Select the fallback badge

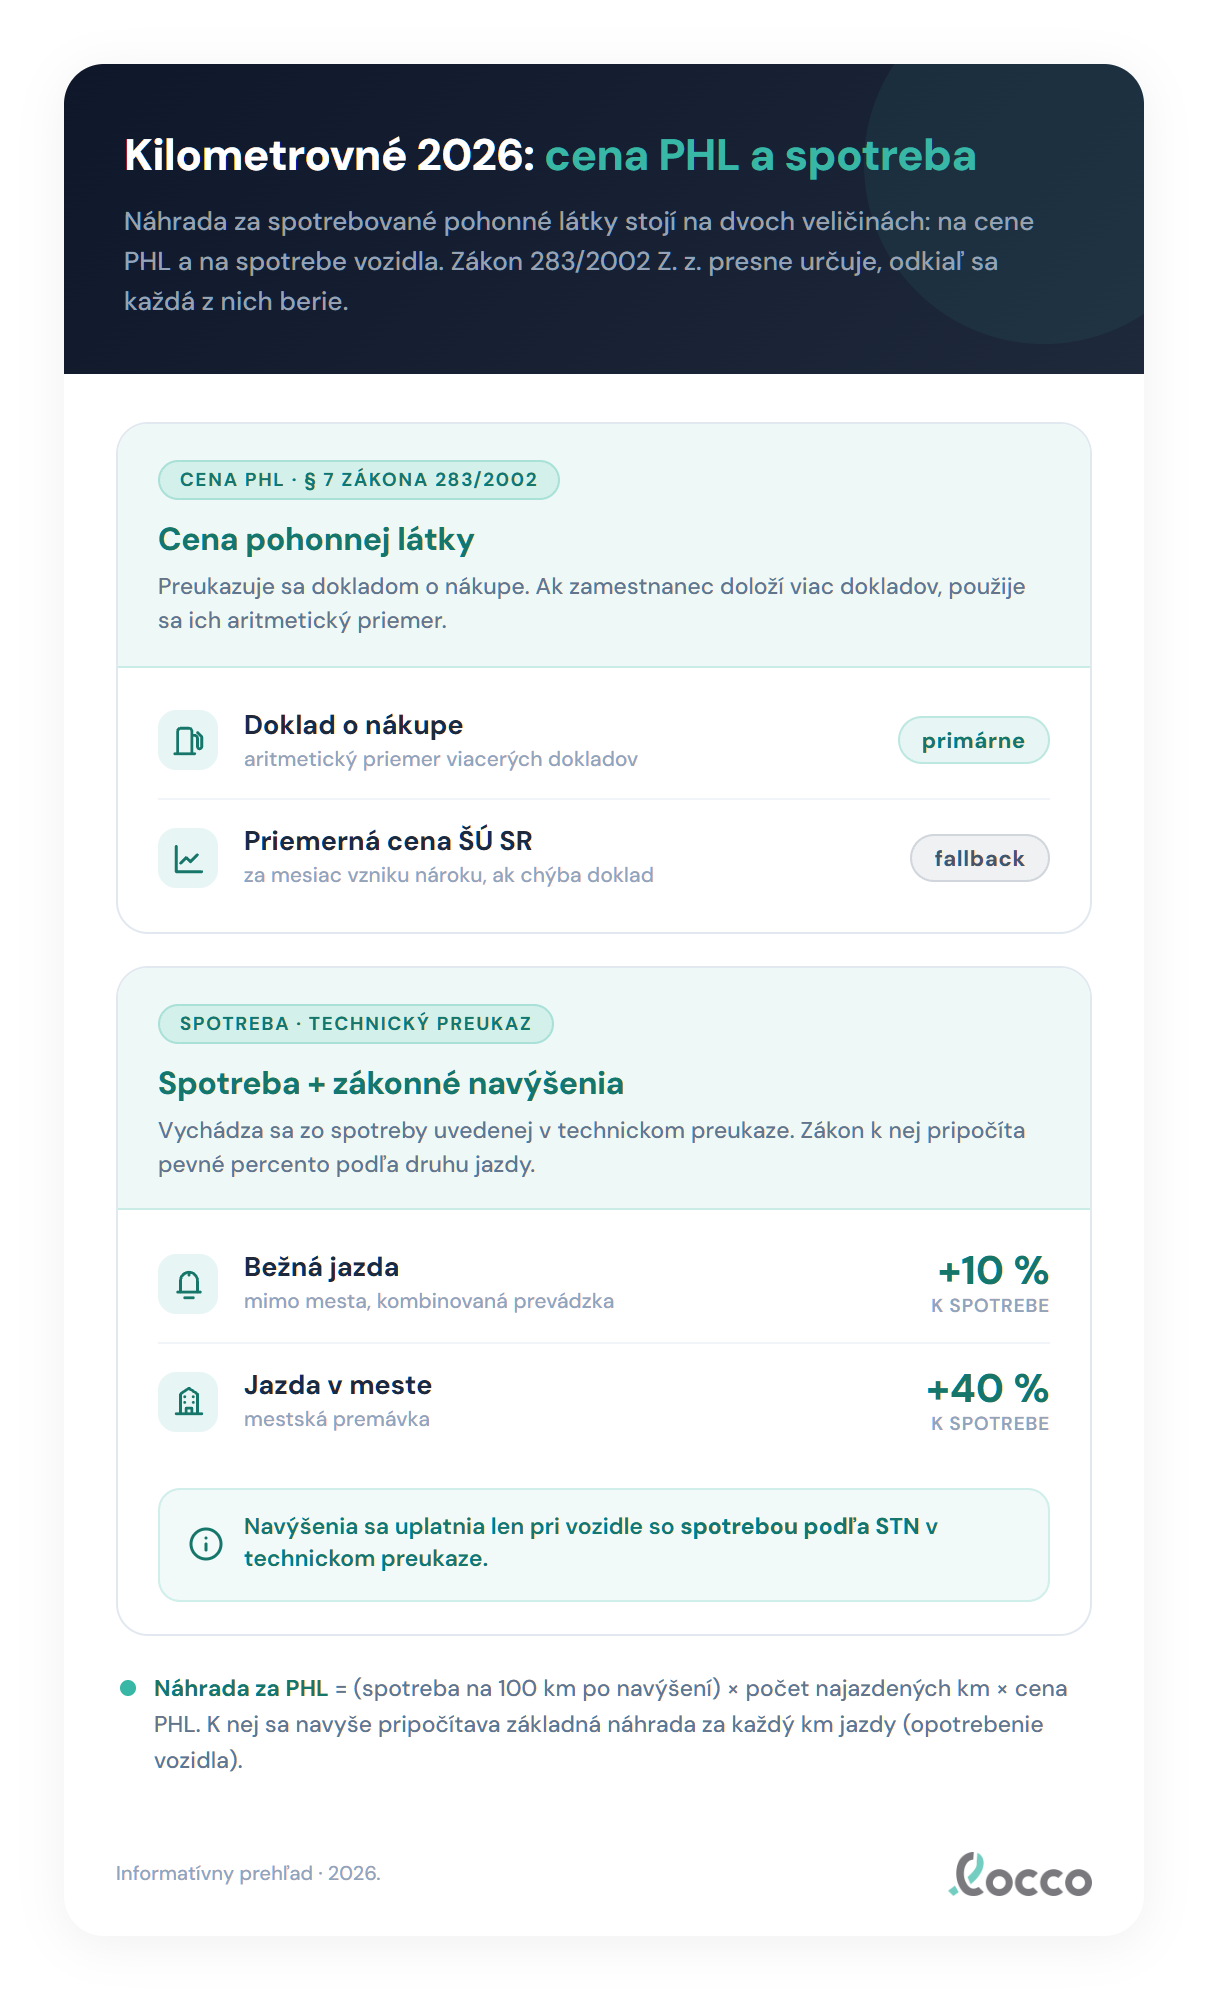pos(979,858)
